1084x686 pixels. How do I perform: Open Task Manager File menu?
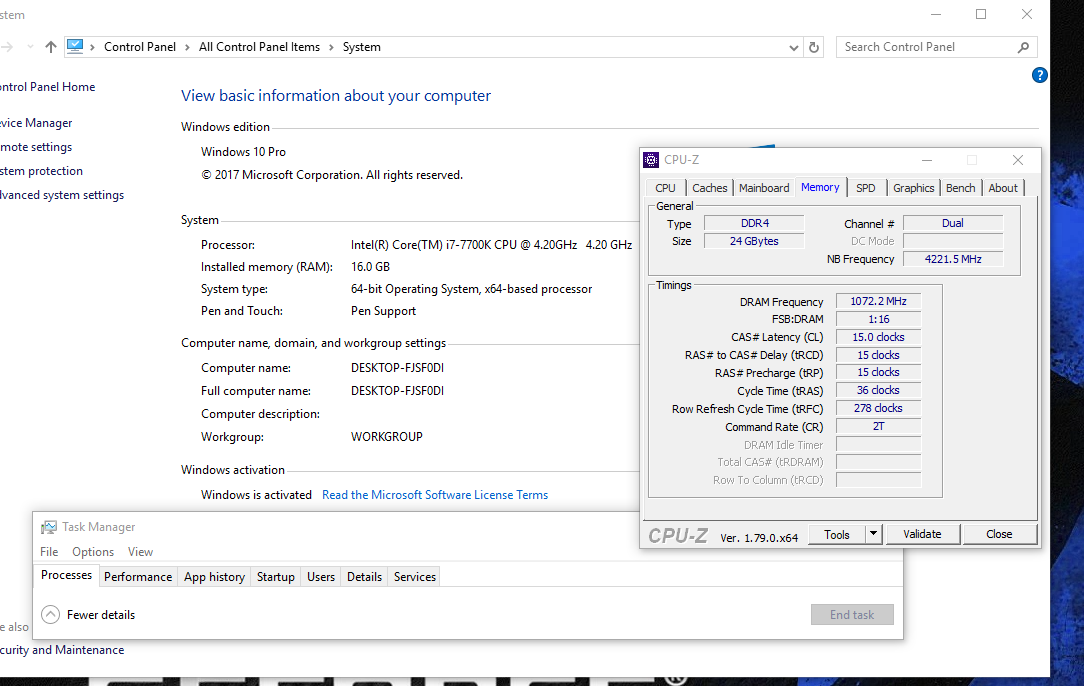pos(49,552)
